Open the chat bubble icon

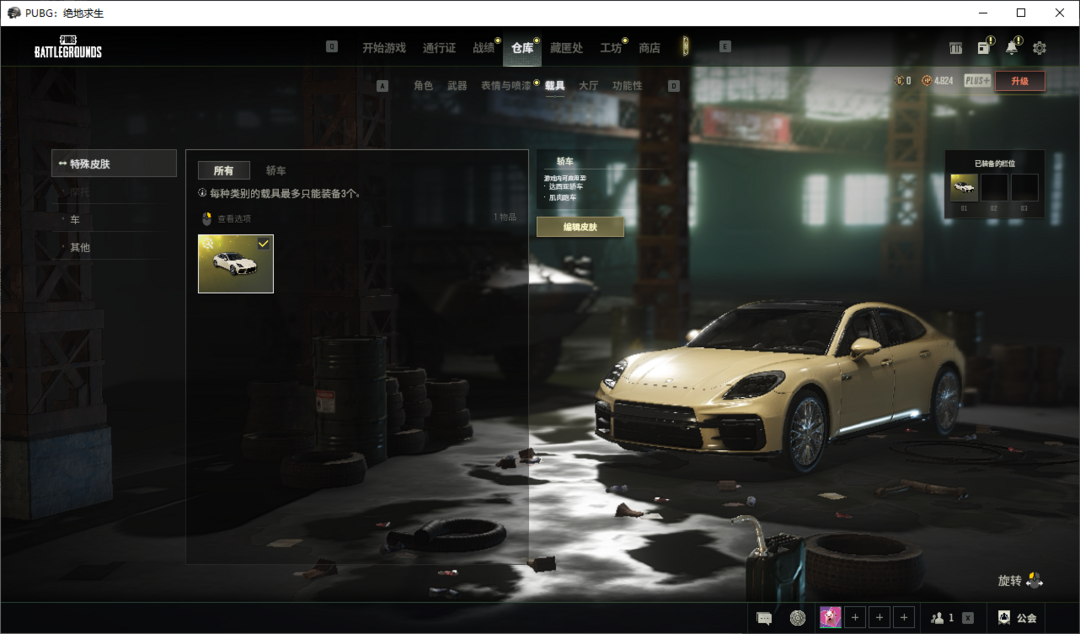(765, 618)
